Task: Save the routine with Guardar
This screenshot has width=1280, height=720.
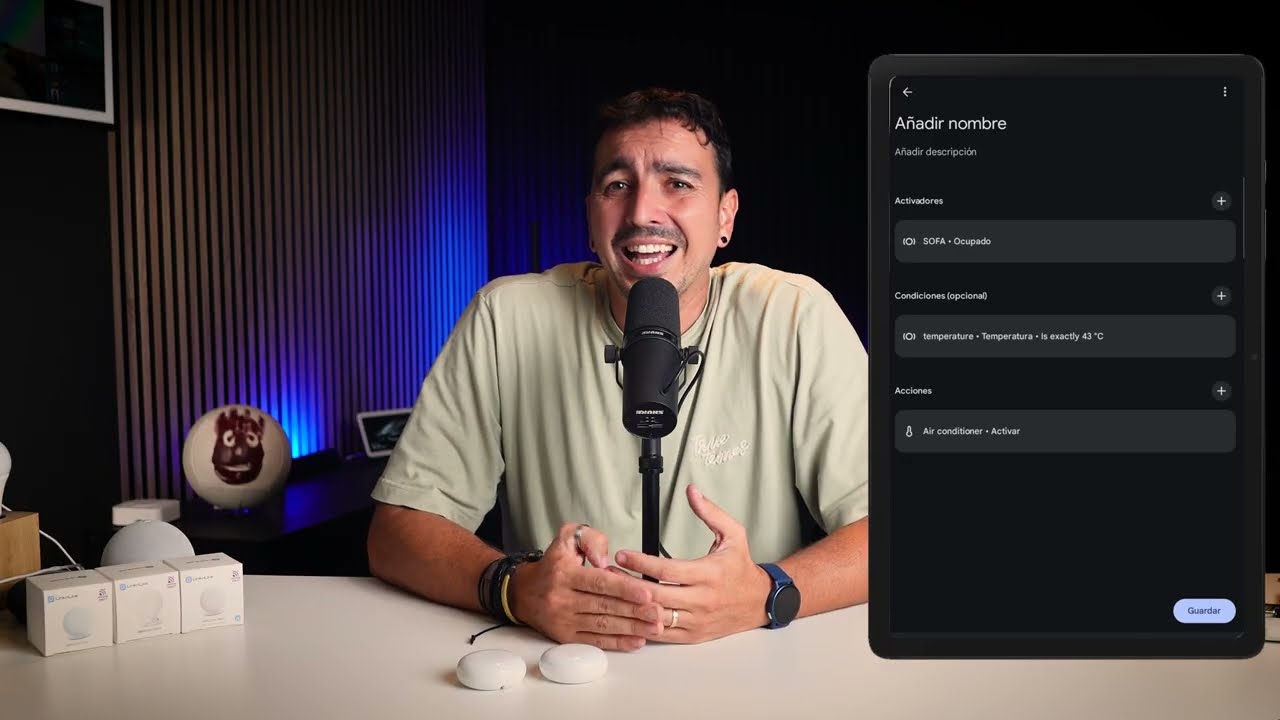Action: 1204,610
